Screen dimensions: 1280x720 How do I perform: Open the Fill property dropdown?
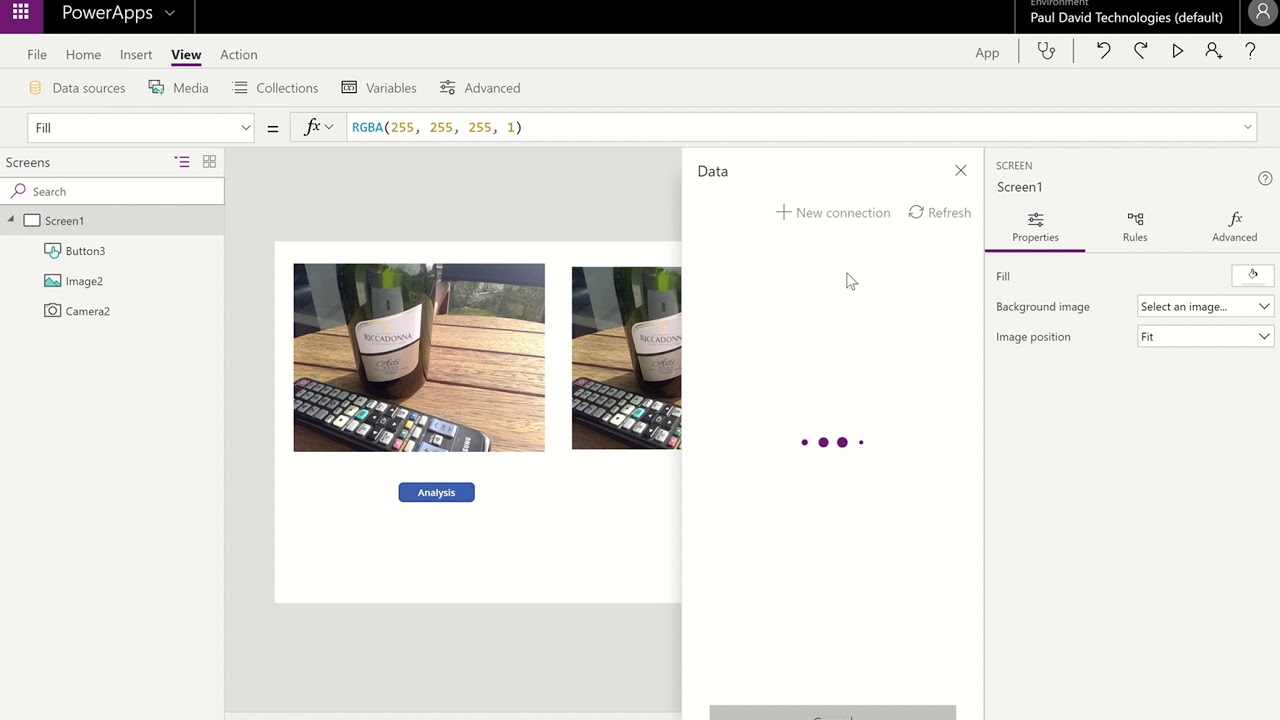pos(141,127)
